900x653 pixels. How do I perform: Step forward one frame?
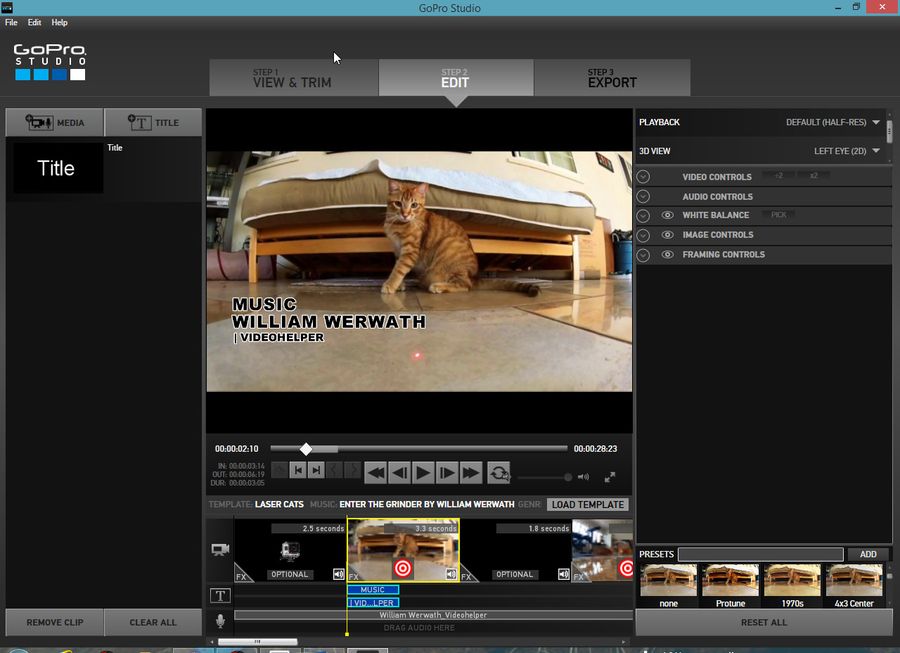[x=447, y=473]
